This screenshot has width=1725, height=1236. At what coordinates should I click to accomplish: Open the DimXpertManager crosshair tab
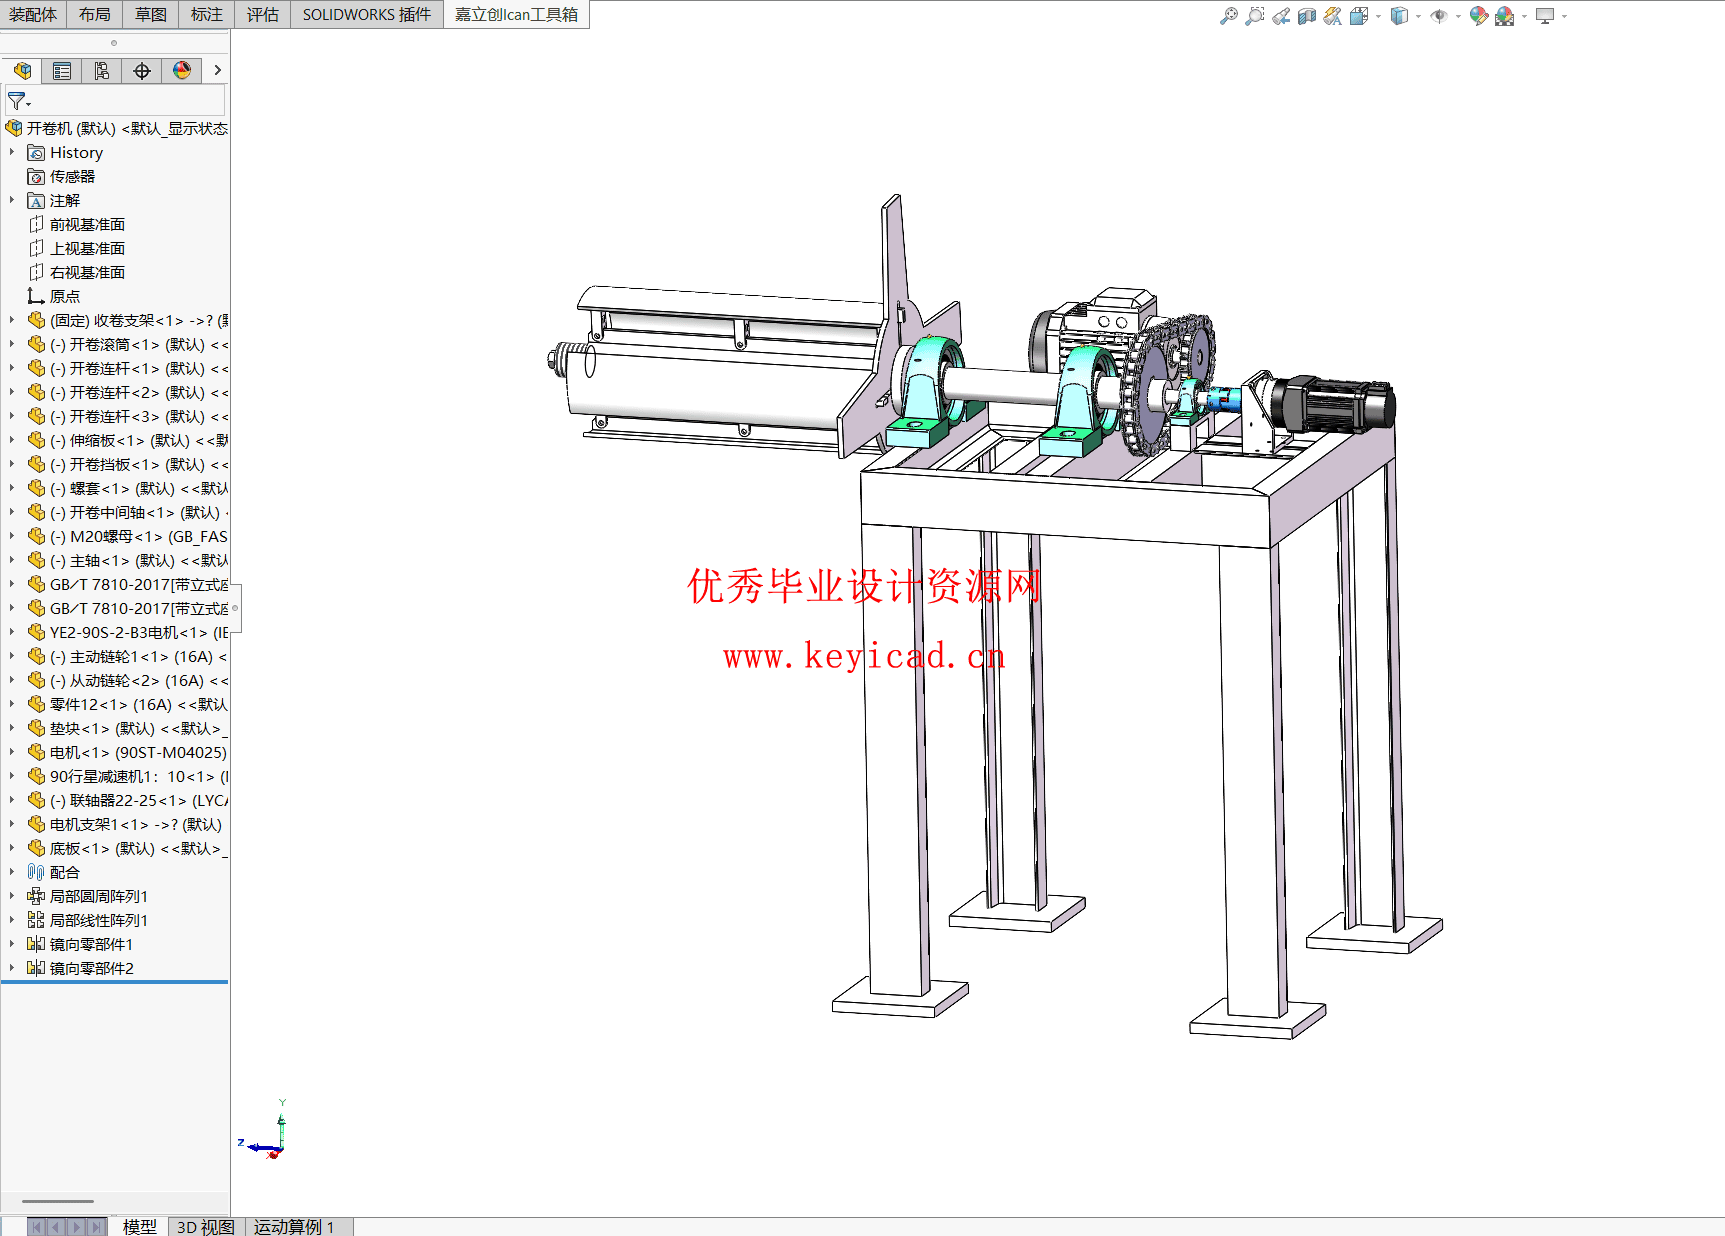tap(142, 71)
